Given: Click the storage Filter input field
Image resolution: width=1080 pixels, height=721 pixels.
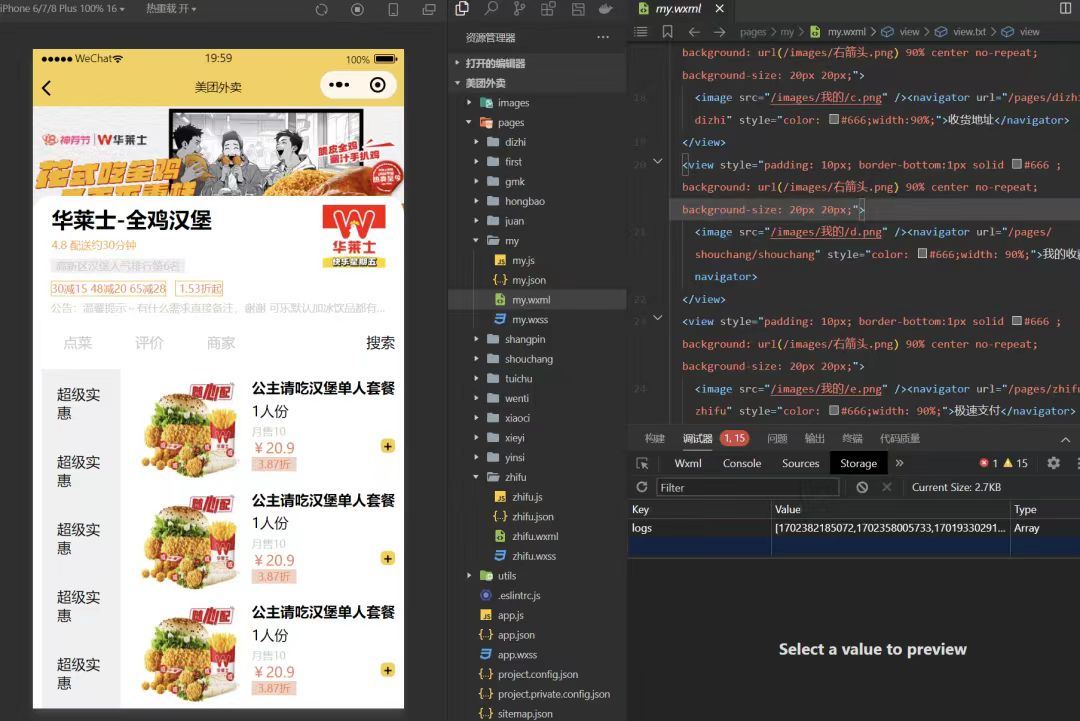Looking at the screenshot, I should click(x=747, y=487).
